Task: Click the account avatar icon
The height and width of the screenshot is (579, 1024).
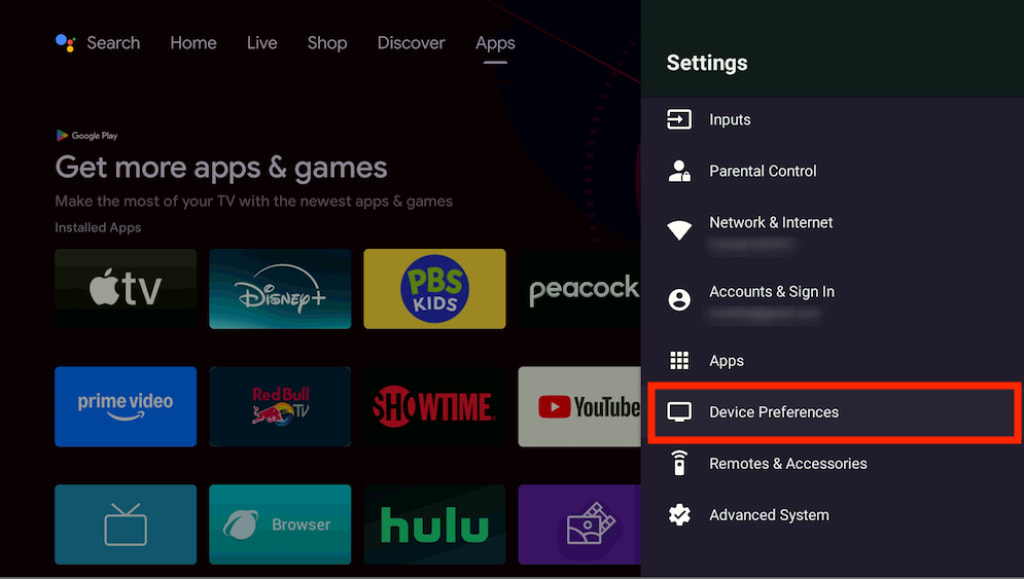Action: pyautogui.click(x=679, y=300)
